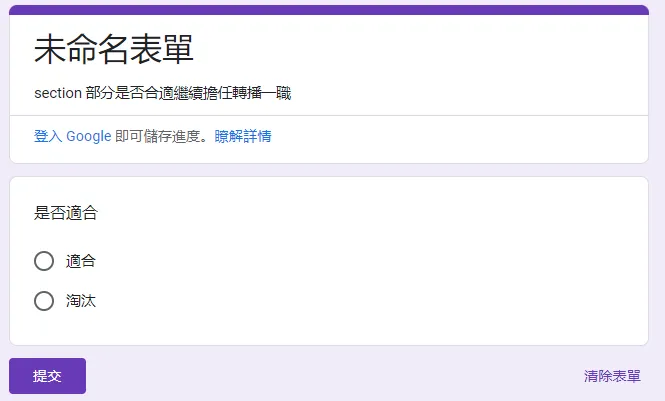Click the 淘汰 option label text
This screenshot has width=665, height=401.
pos(81,301)
